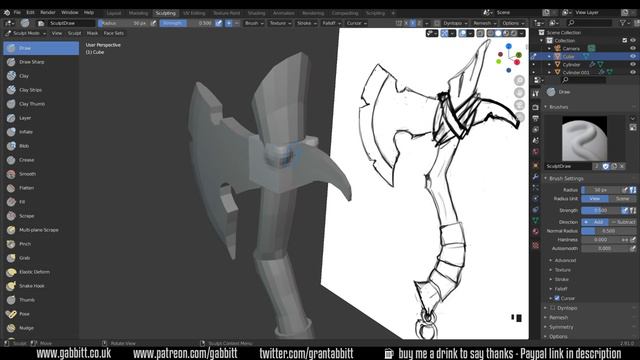Select Cylinder.001 in the outliner
This screenshot has width=640, height=360.
576,72
